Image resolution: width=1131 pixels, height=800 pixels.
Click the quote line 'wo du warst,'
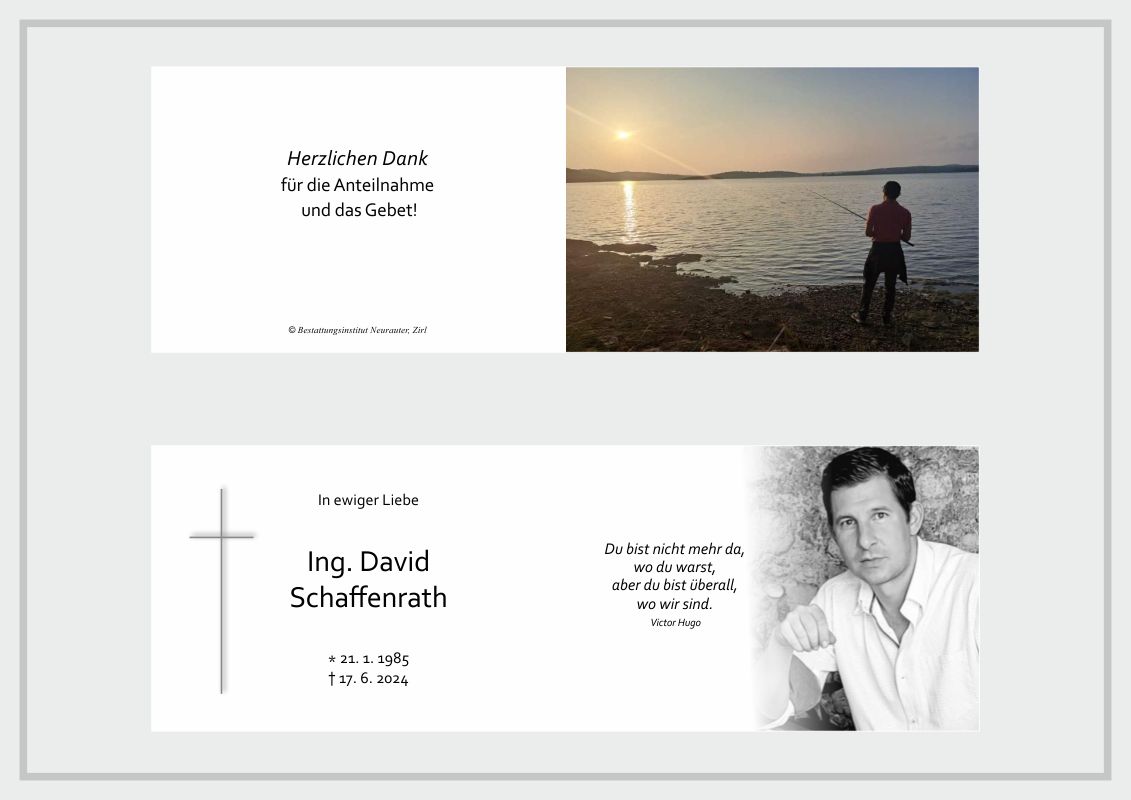click(674, 567)
